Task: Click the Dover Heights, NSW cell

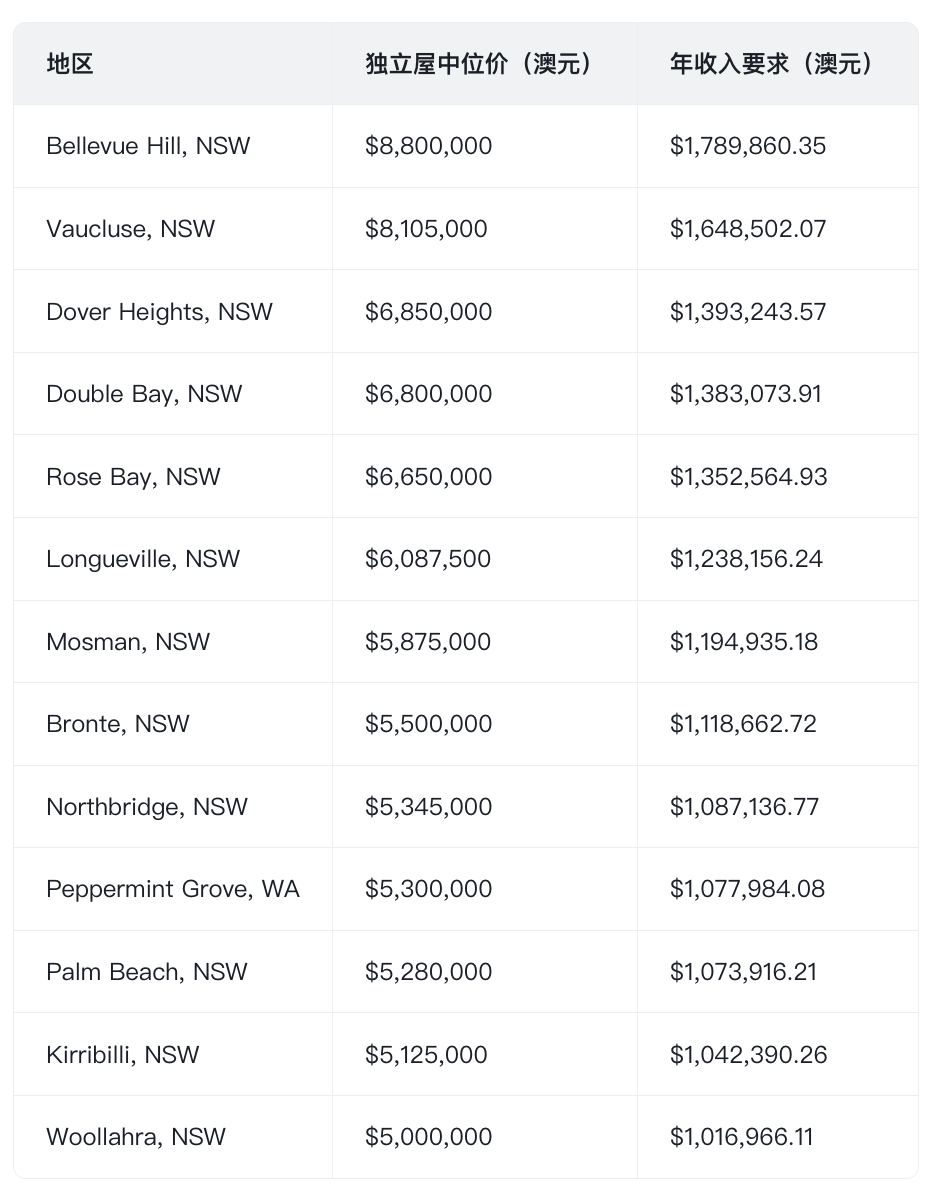Action: point(159,312)
